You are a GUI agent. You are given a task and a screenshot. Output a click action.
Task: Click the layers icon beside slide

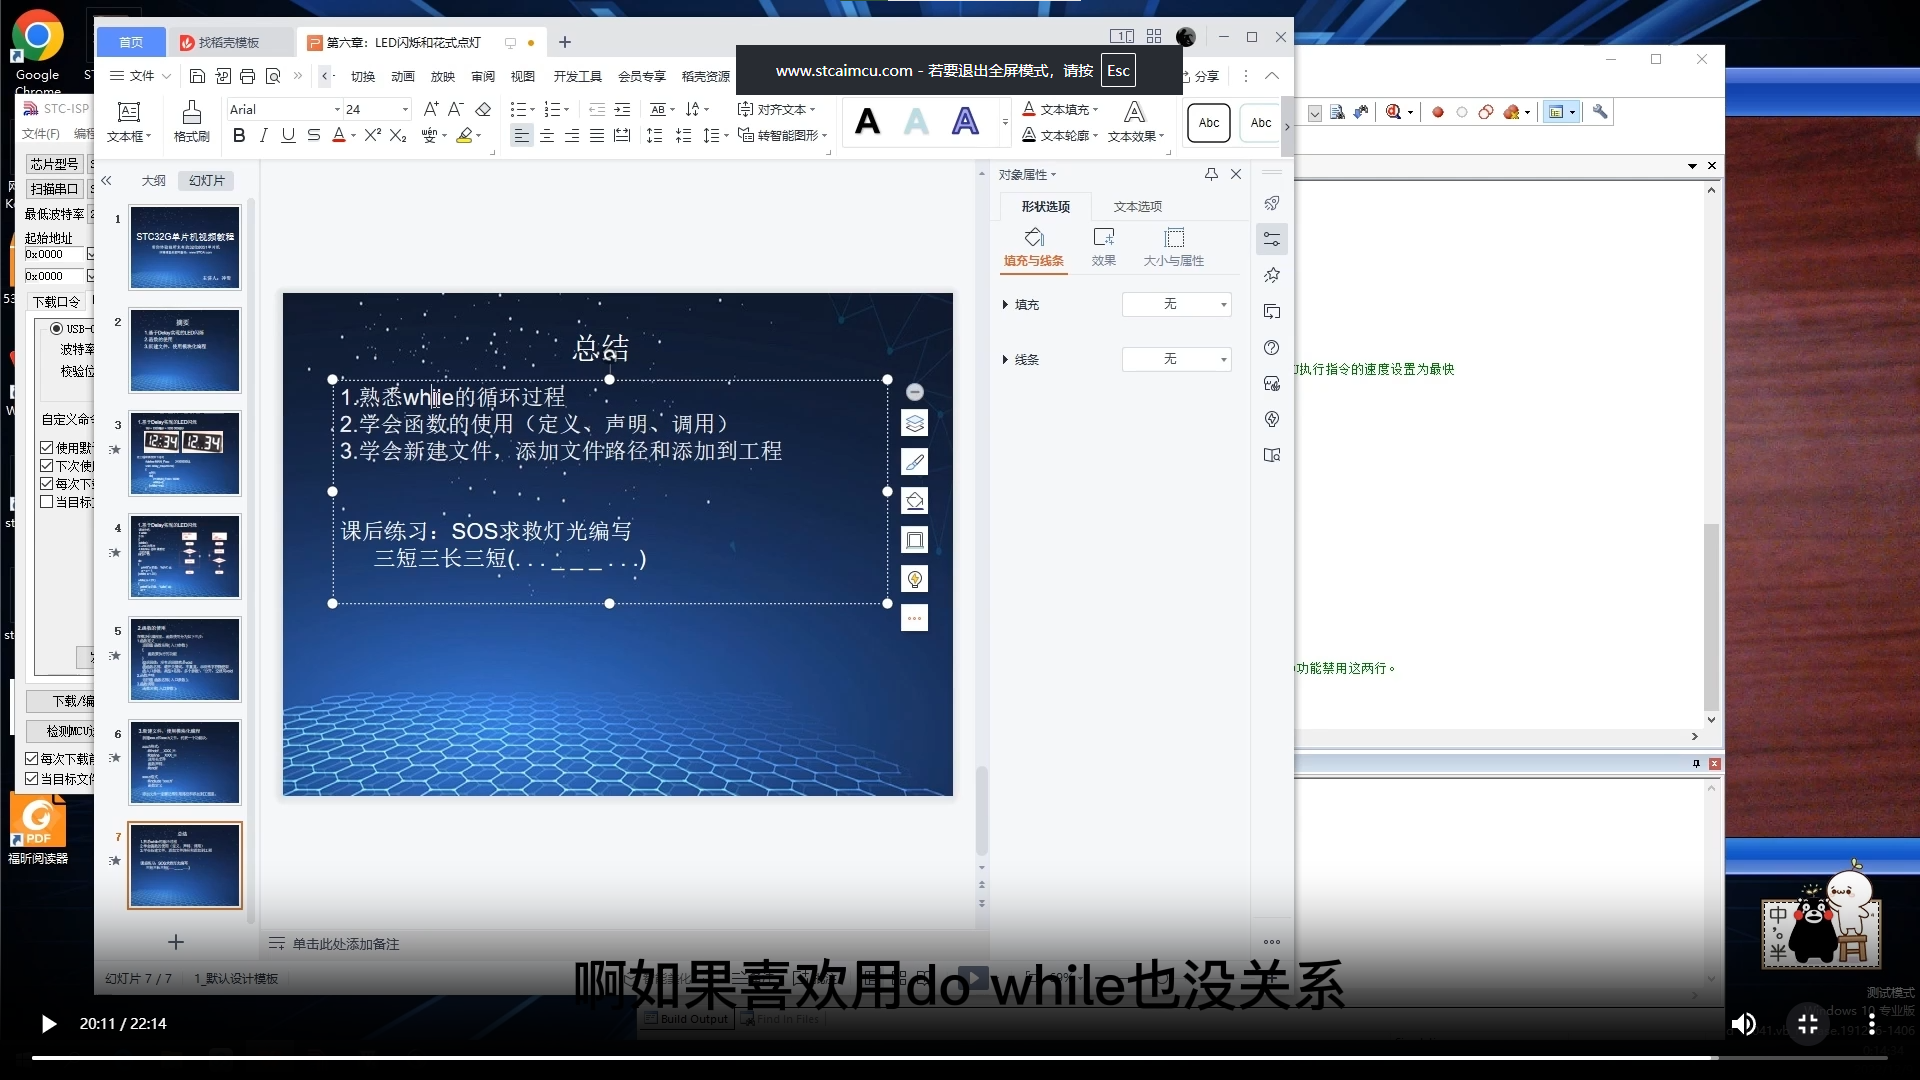click(914, 424)
